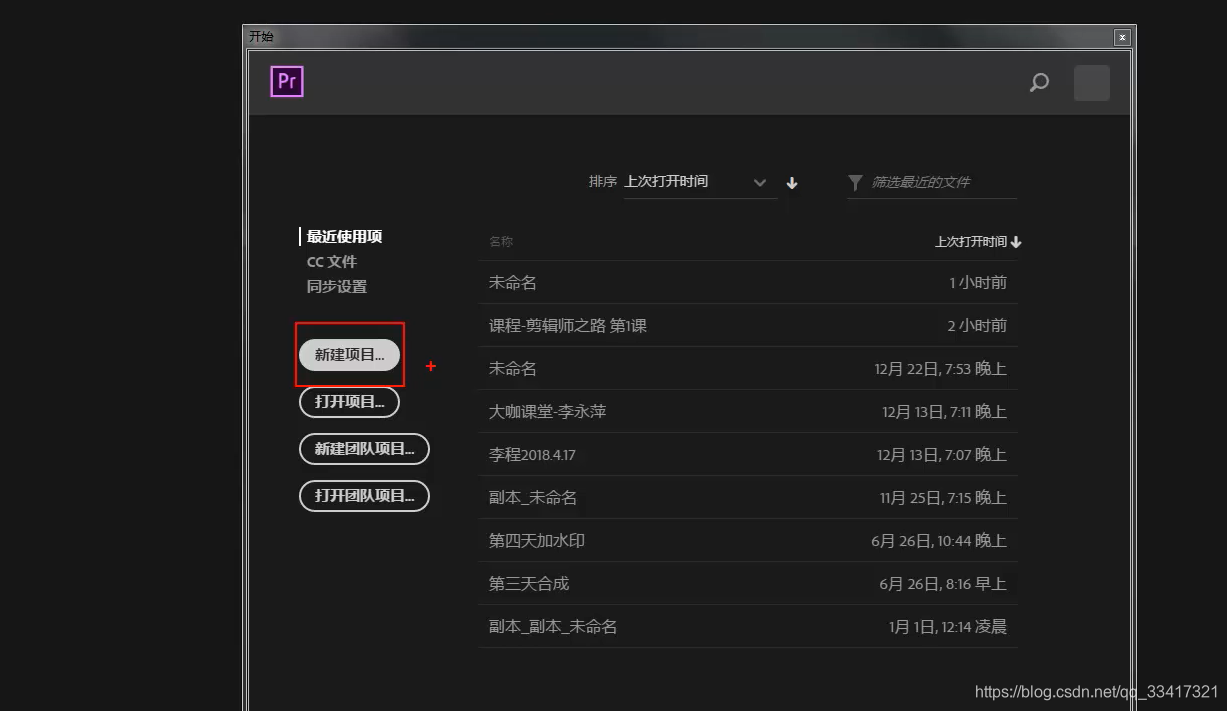Open 同步设置 section

(x=336, y=287)
